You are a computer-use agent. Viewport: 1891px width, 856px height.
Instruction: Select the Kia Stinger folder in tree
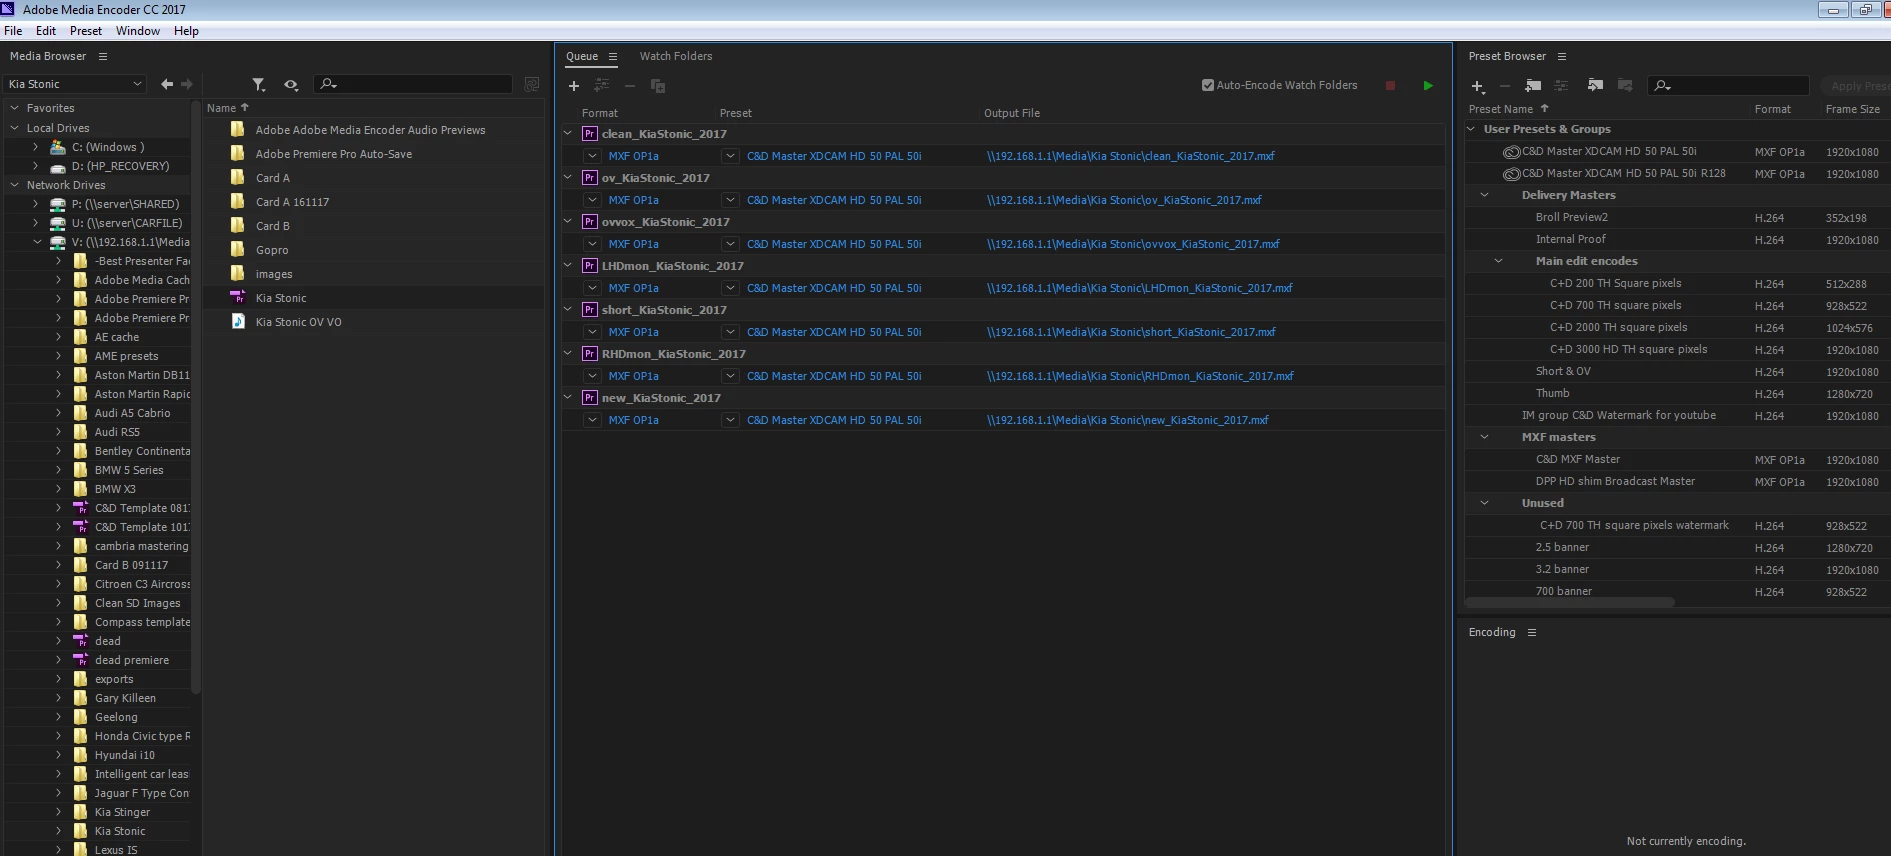[x=122, y=812]
